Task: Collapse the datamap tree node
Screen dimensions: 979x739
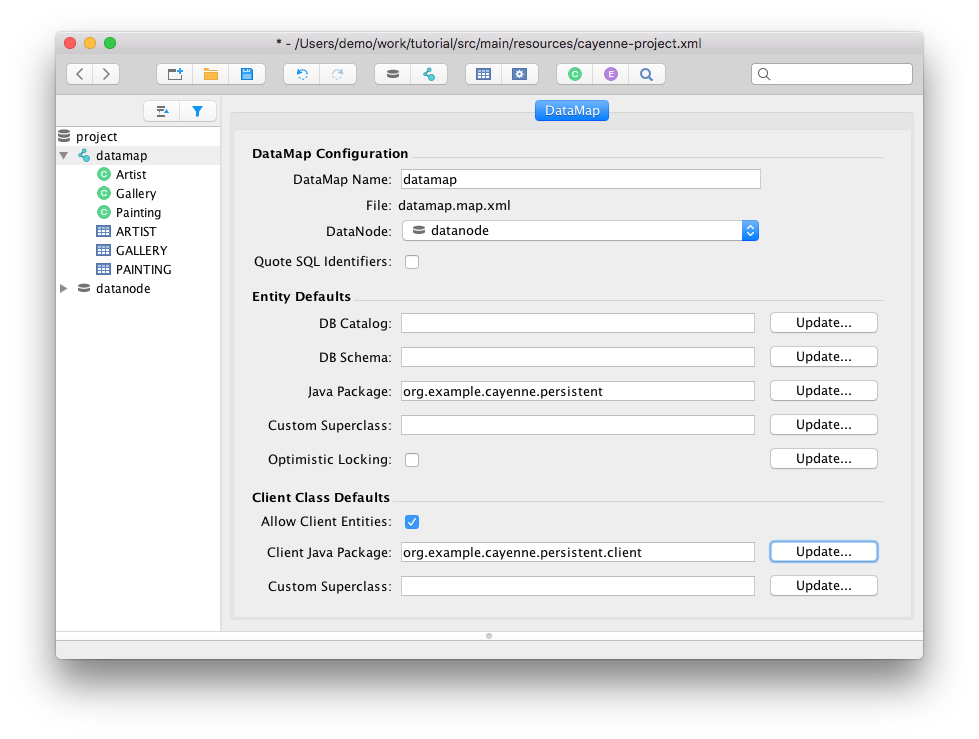Action: 64,156
